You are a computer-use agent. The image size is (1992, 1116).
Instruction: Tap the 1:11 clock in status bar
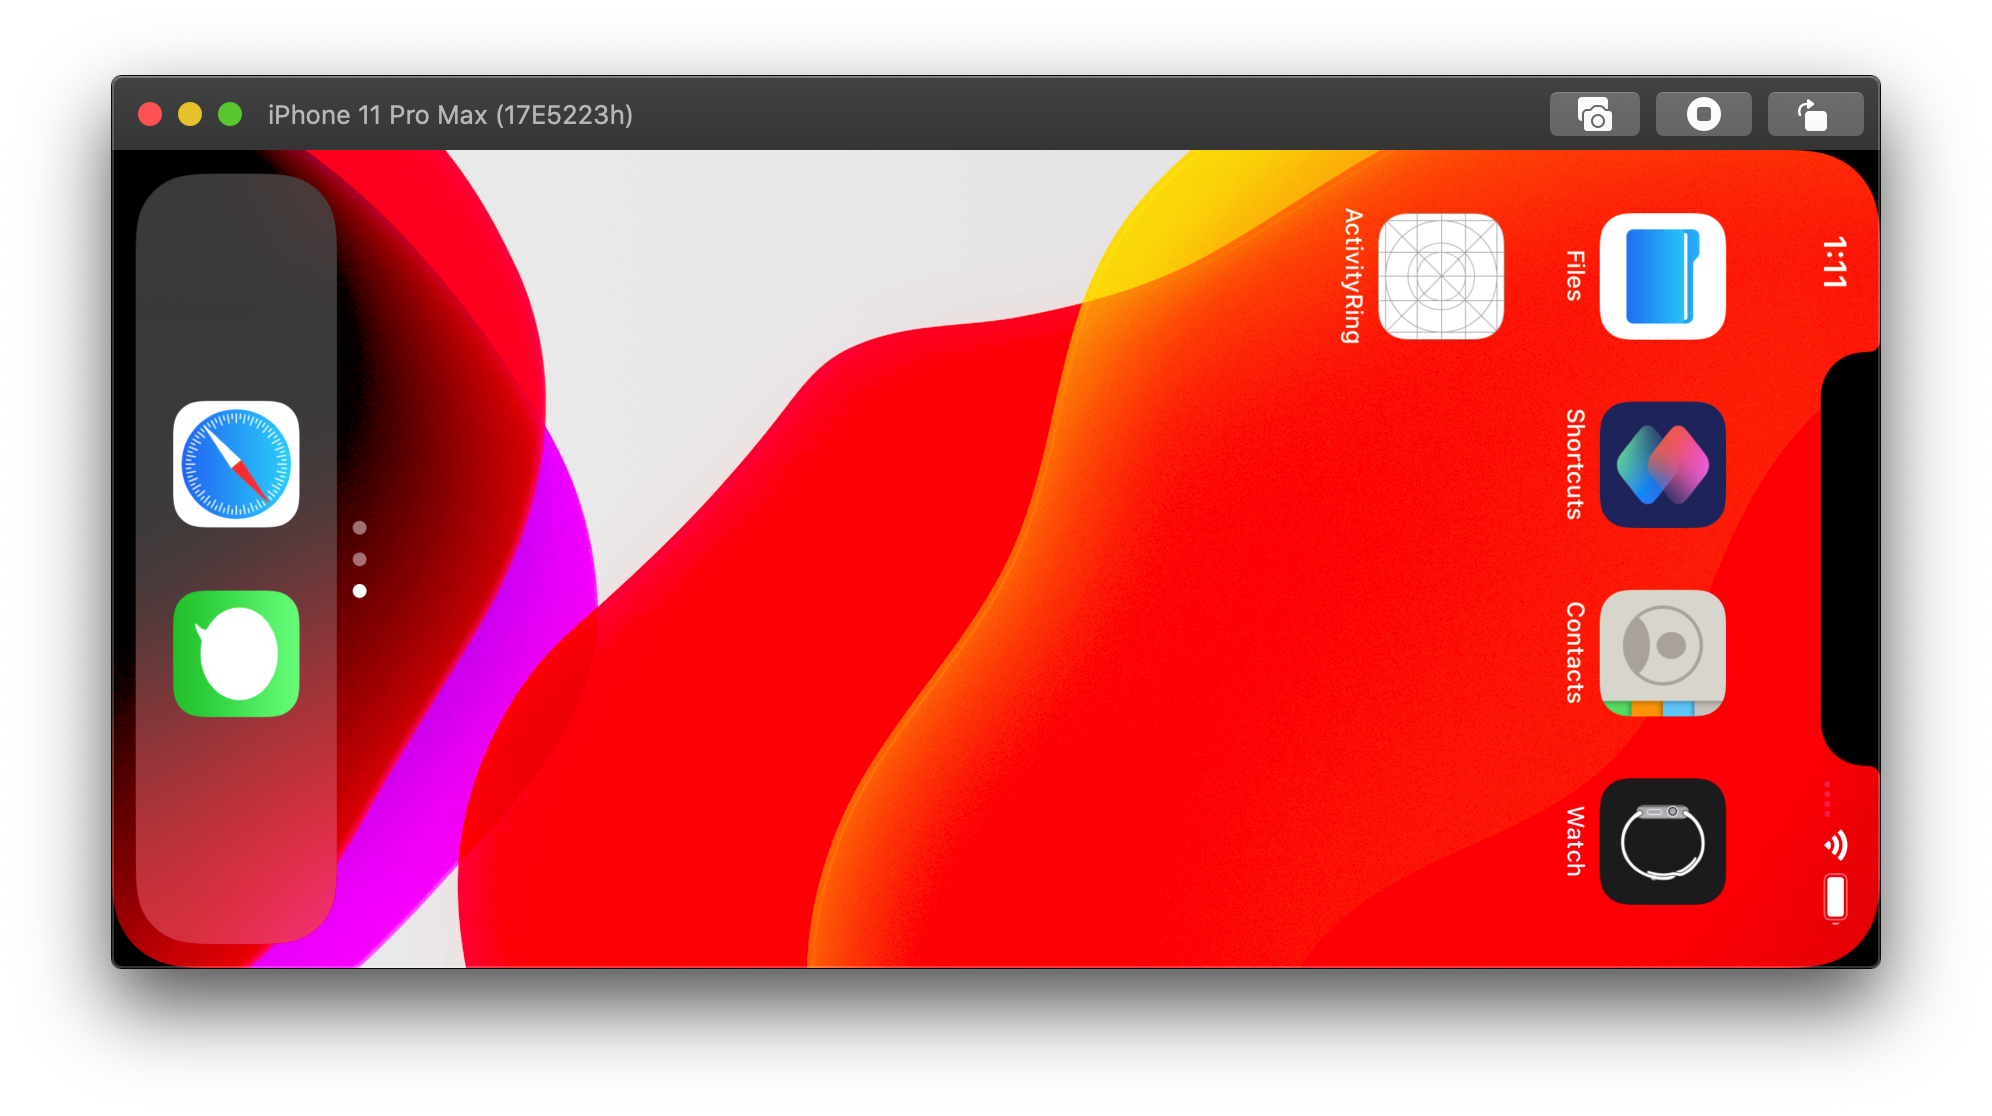point(1834,263)
